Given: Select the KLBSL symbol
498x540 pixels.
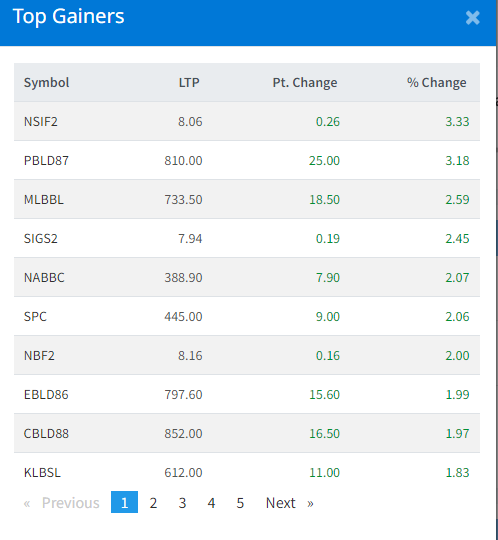Looking at the screenshot, I should point(42,472).
